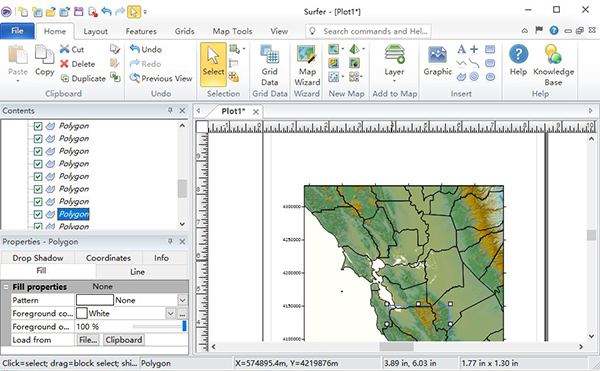Click the Previous View magnifier icon
Screen dimensions: 600x371
click(x=135, y=78)
